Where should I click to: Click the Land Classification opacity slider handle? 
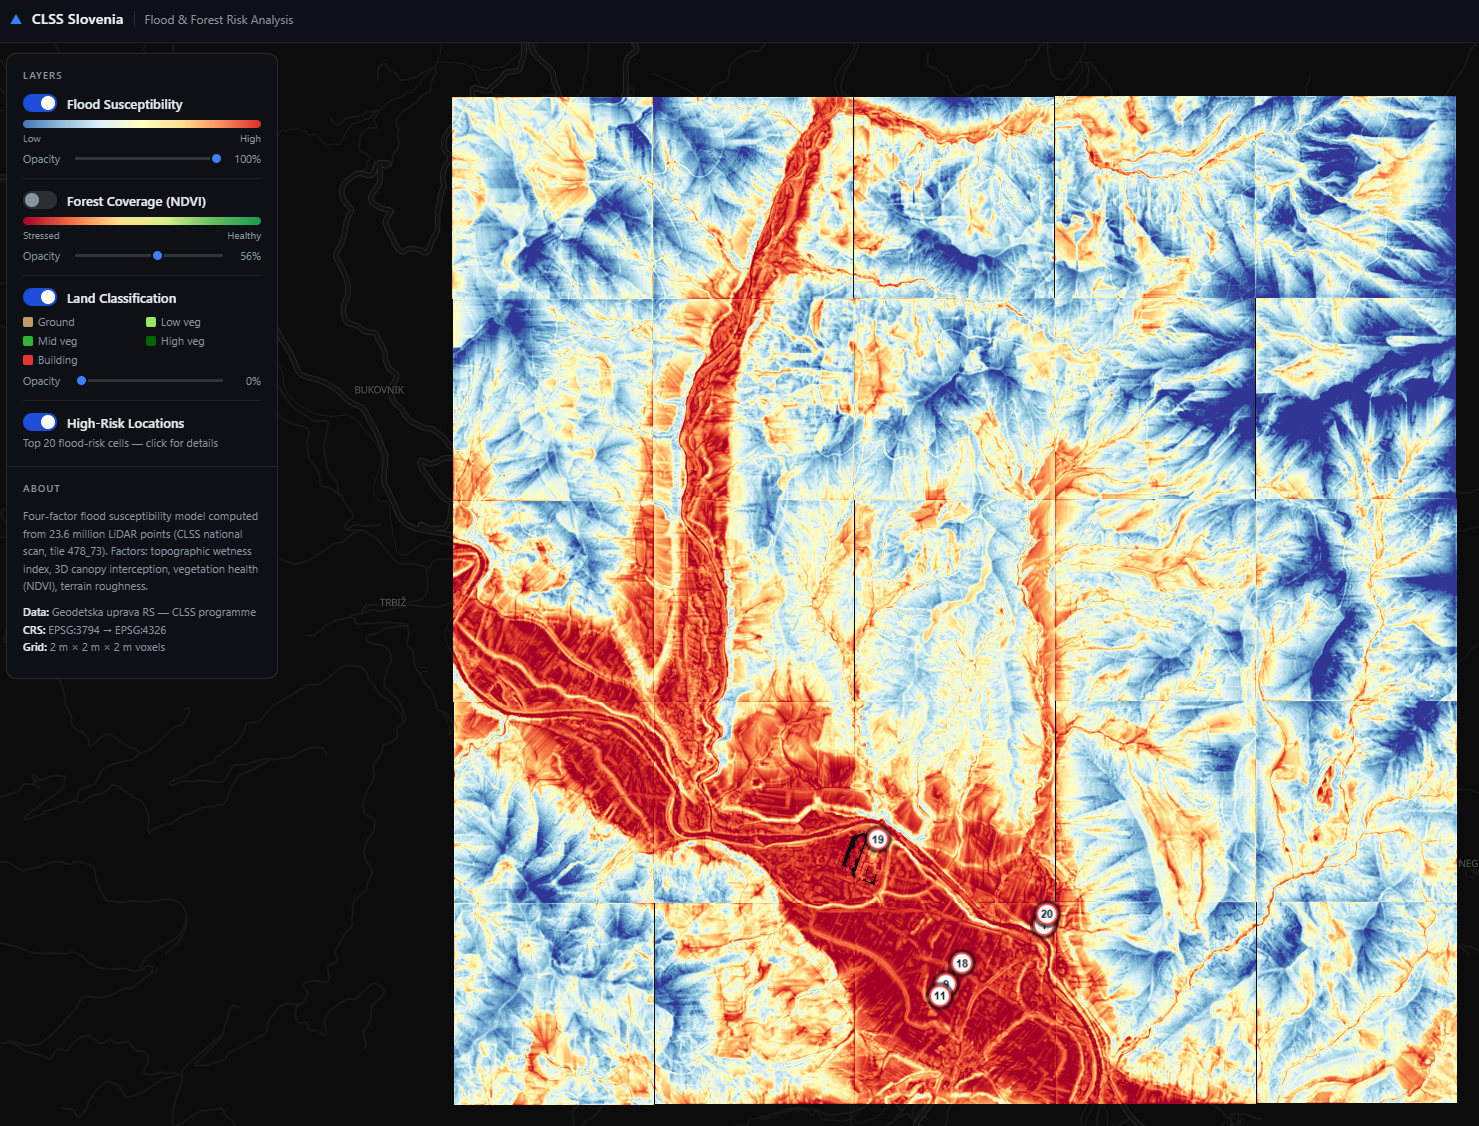click(81, 381)
